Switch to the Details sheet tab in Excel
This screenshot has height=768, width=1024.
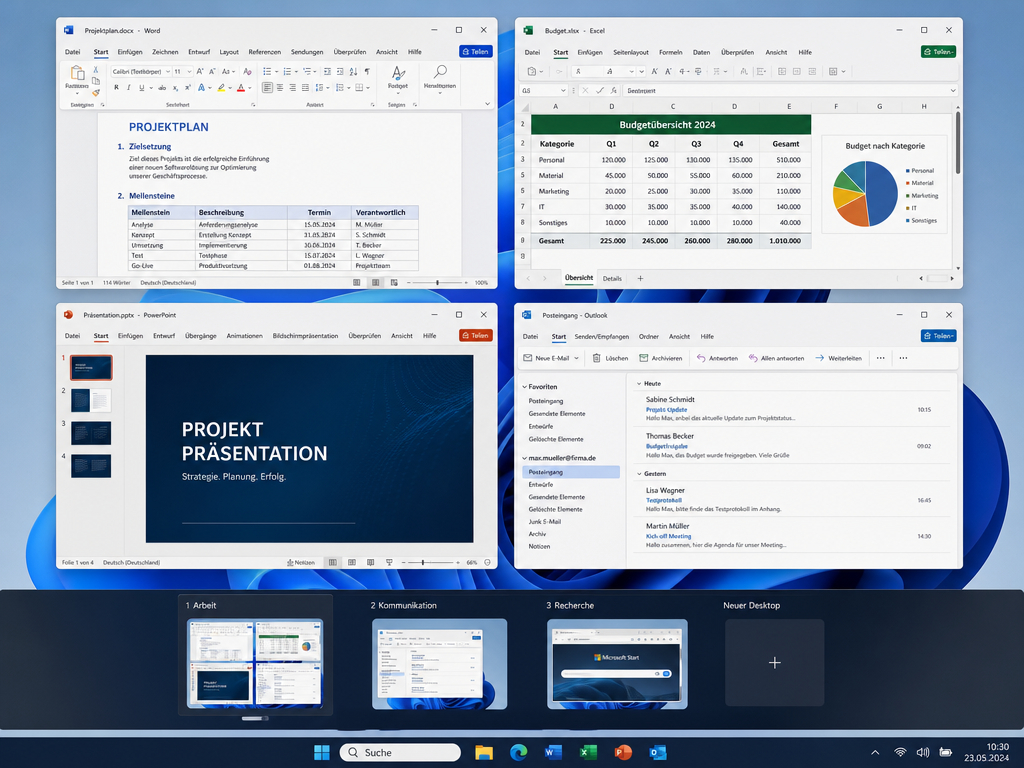(x=612, y=278)
